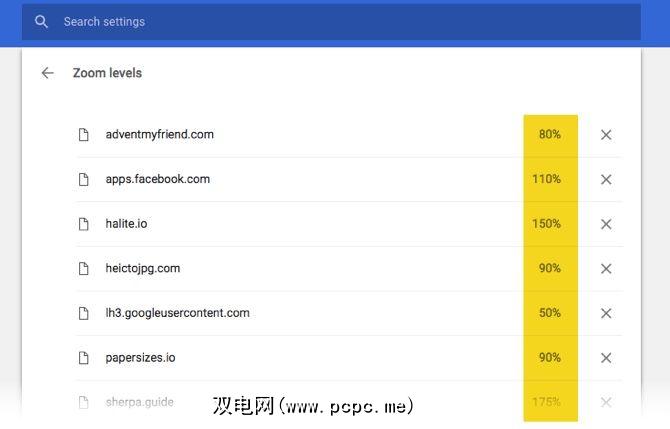Select the heictojpg.com entry text
The width and height of the screenshot is (670, 429).
(143, 268)
